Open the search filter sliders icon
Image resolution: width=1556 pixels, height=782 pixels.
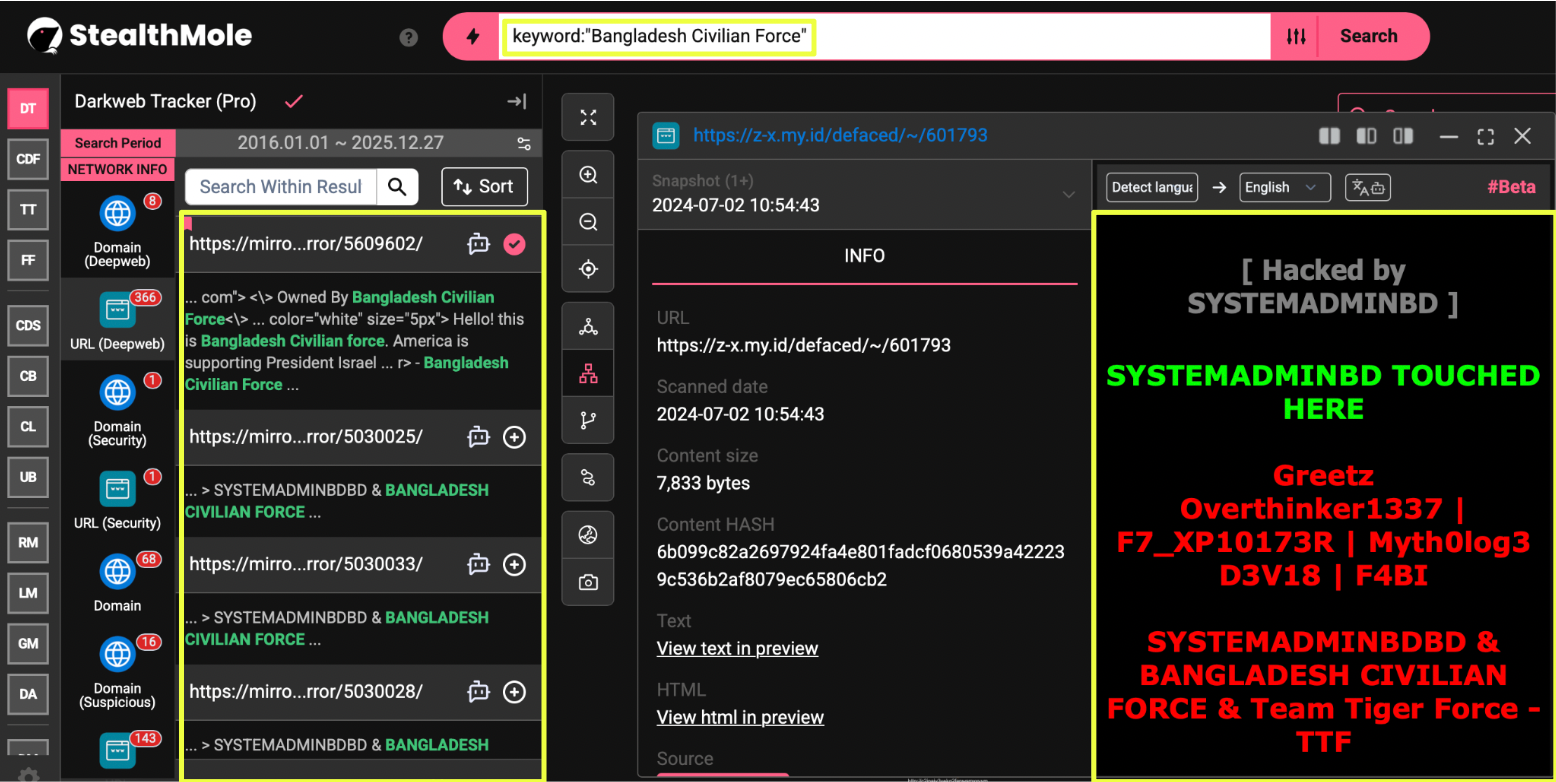point(1296,37)
